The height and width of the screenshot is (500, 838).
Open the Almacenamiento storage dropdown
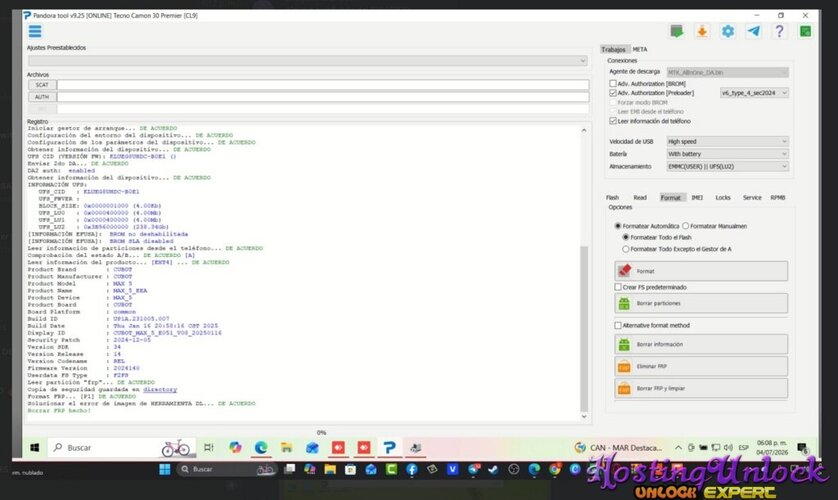tap(727, 167)
